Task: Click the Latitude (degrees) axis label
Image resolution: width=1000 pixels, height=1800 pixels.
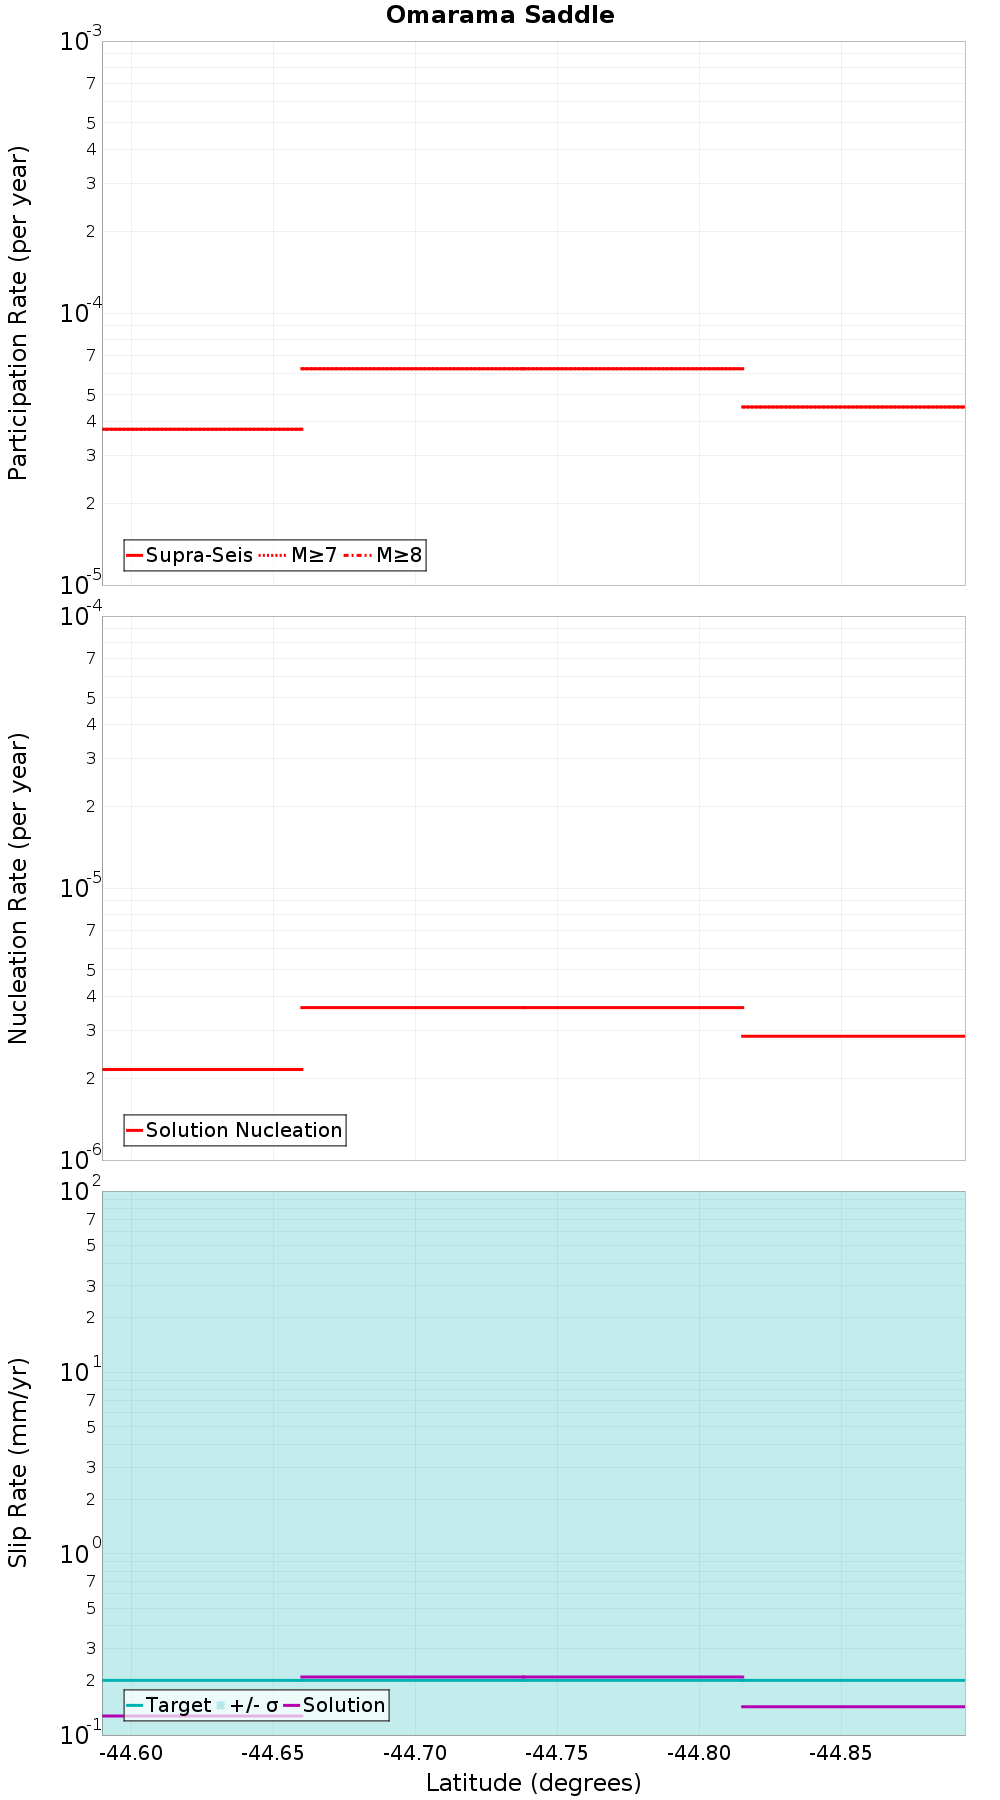Action: (534, 1782)
